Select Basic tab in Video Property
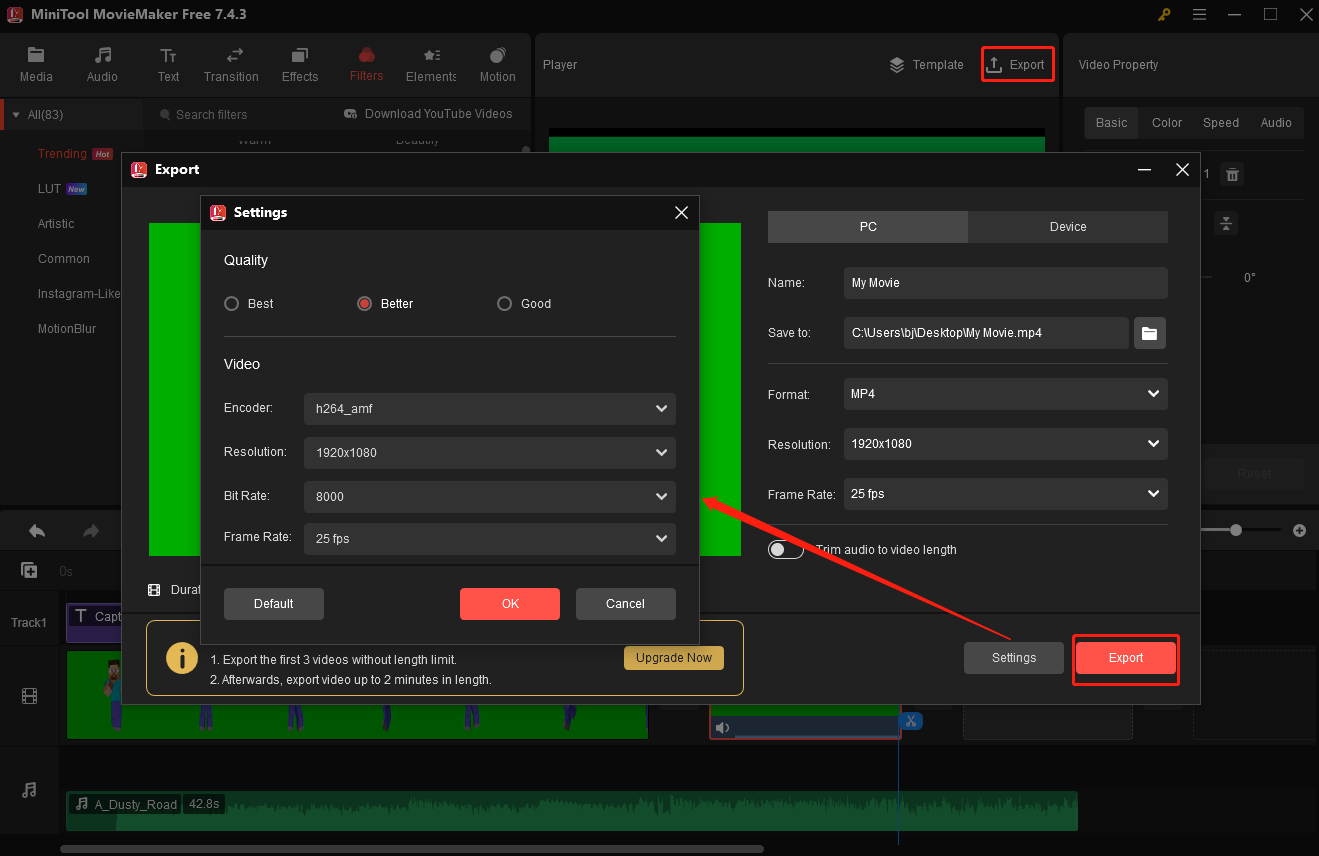 1111,123
